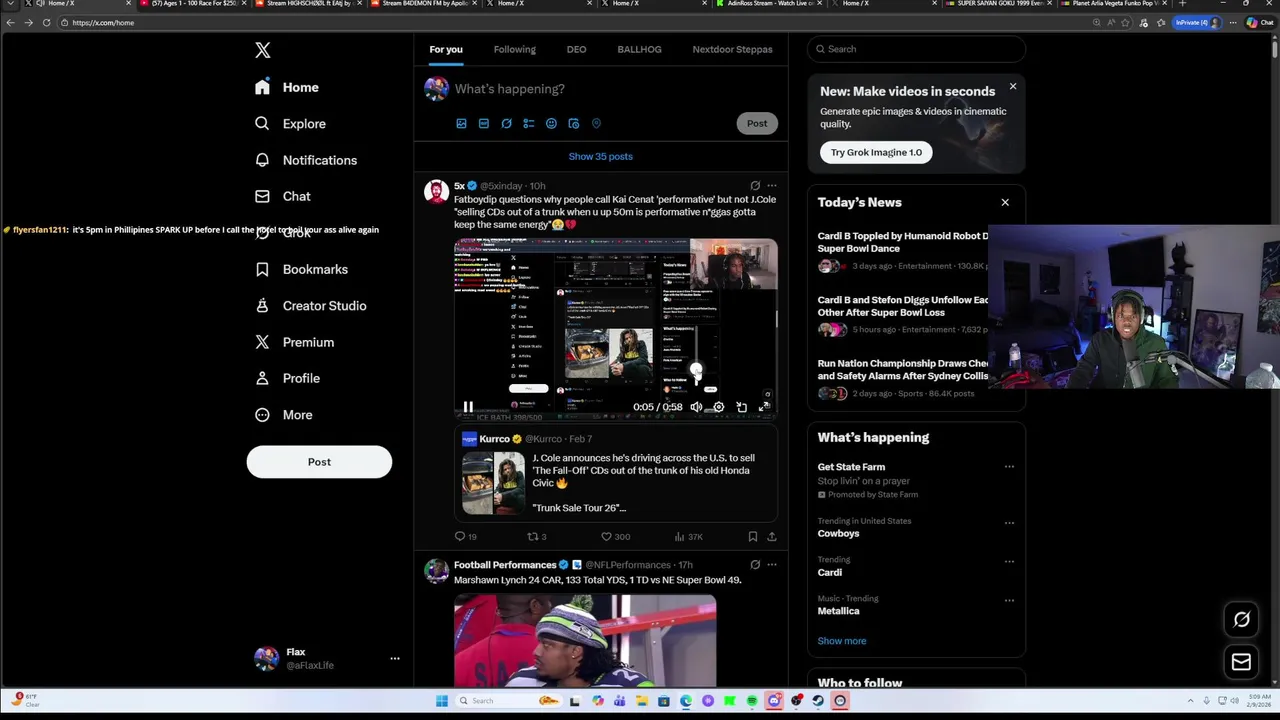Switch to the DEO tab
Viewport: 1280px width, 720px height.
(576, 49)
